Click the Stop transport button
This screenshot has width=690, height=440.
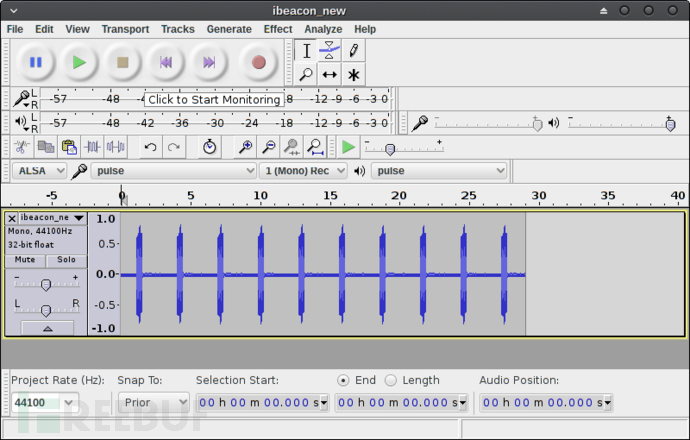click(123, 62)
